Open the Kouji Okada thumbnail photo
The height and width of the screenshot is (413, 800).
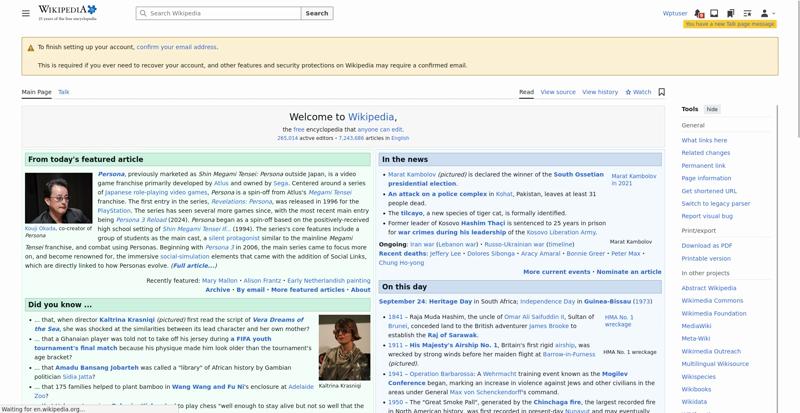(59, 198)
